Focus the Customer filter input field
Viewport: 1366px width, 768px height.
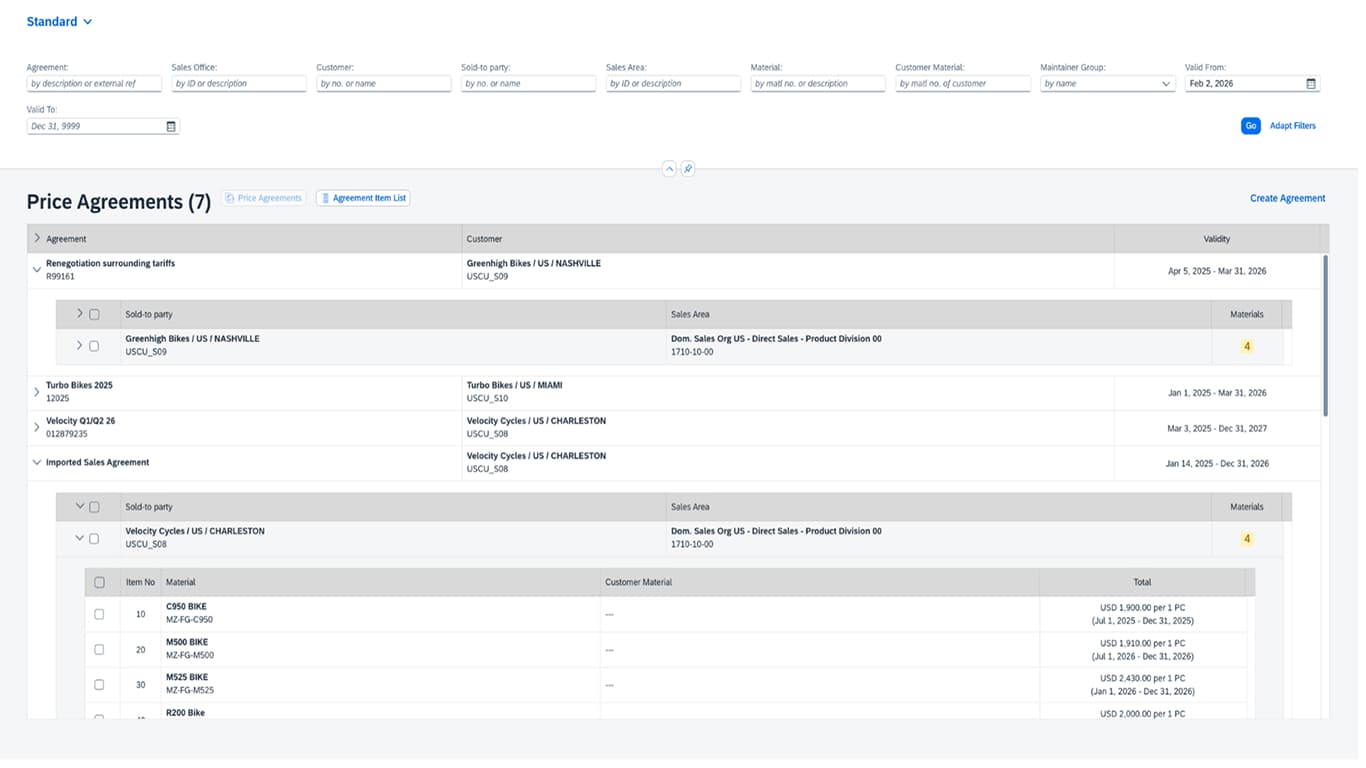click(383, 84)
